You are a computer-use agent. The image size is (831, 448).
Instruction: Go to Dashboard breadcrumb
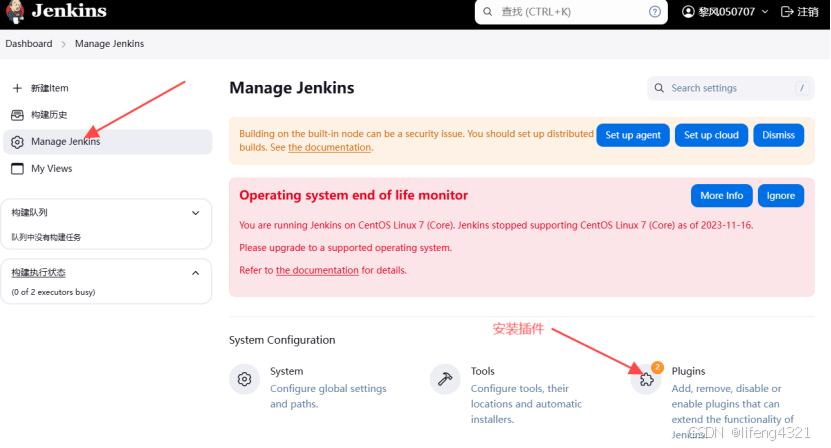[29, 43]
